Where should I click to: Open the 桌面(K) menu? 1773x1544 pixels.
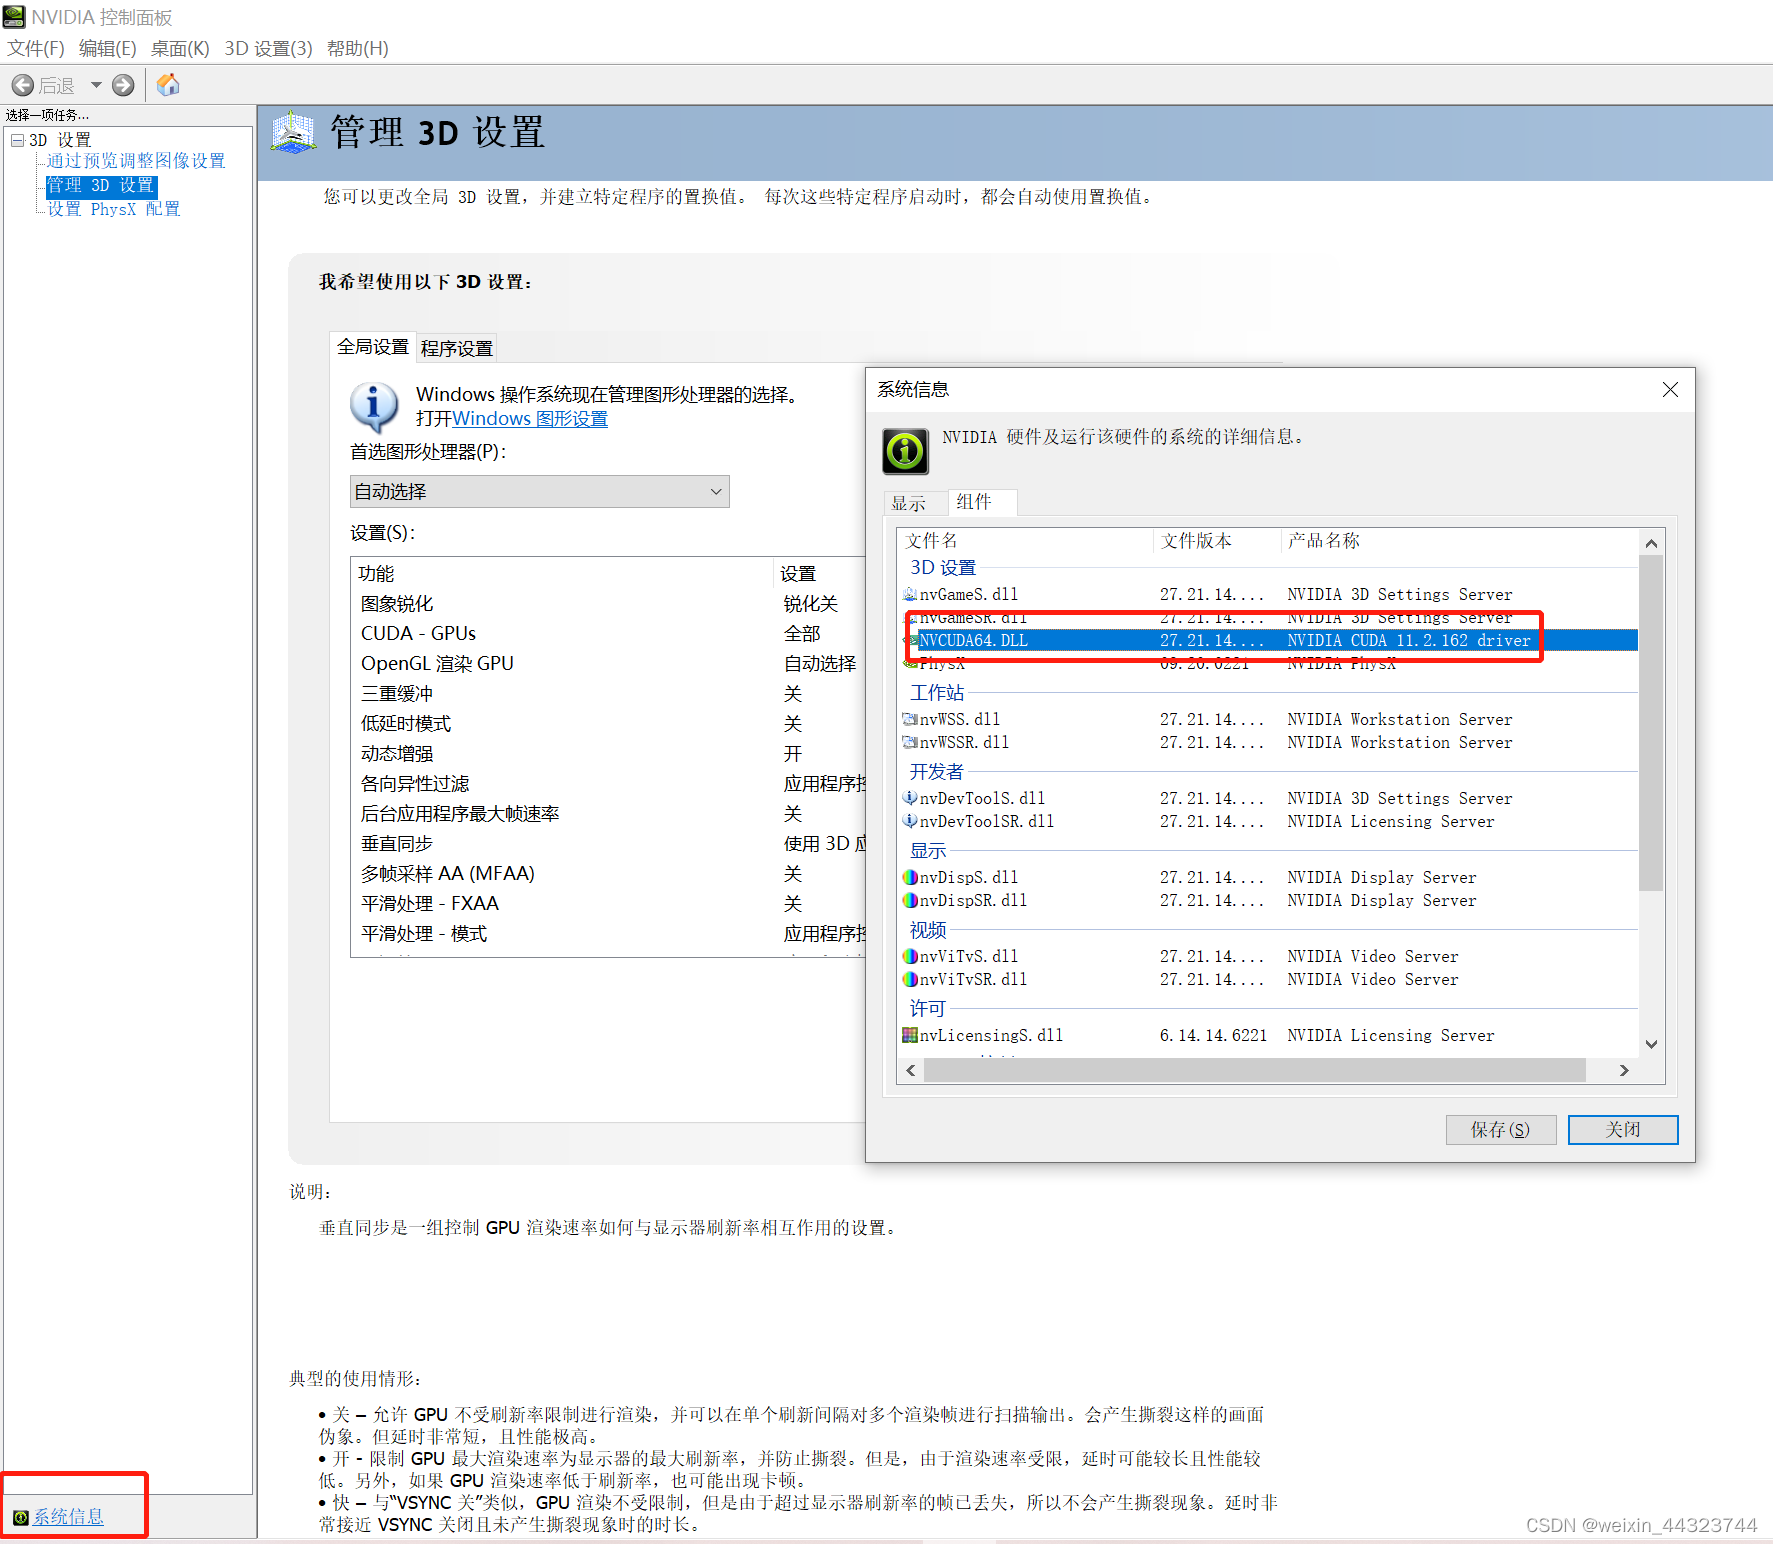(180, 48)
